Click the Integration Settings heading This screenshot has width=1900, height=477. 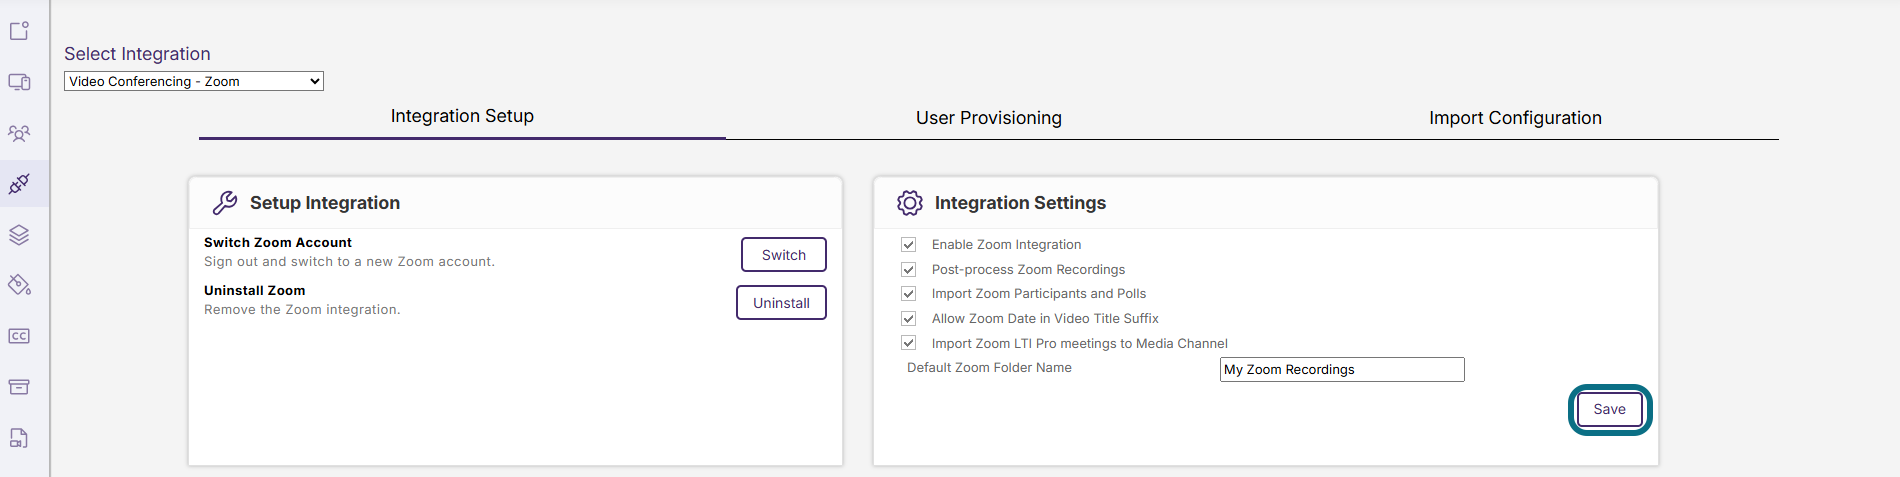(x=1020, y=203)
